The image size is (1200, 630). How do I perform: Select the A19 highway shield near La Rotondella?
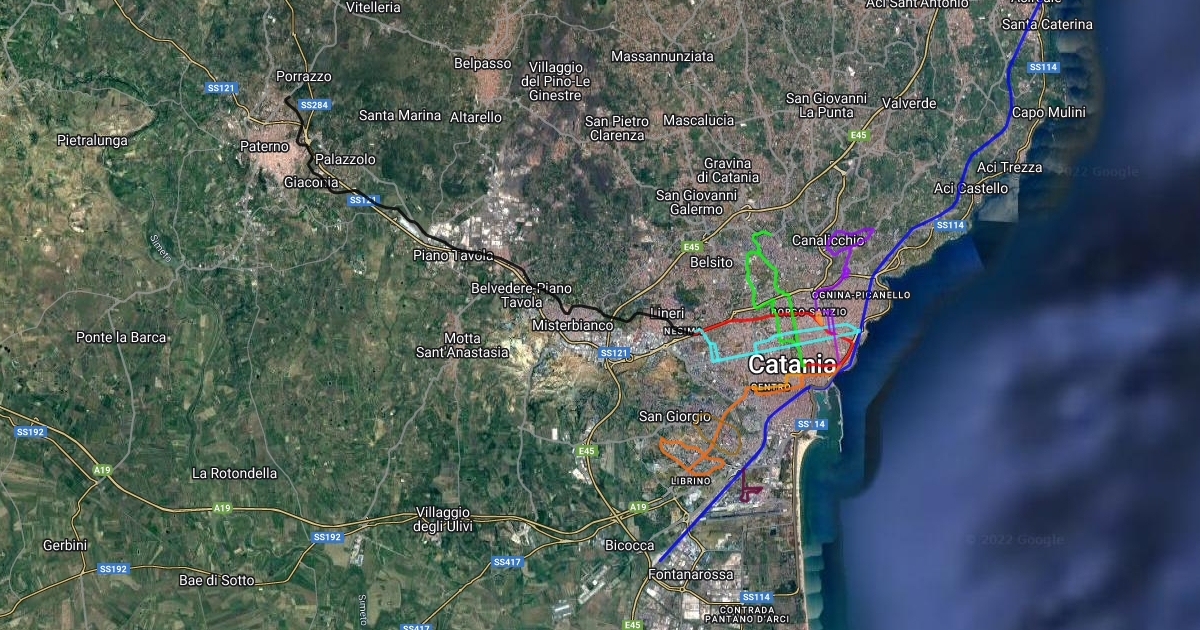coord(222,508)
